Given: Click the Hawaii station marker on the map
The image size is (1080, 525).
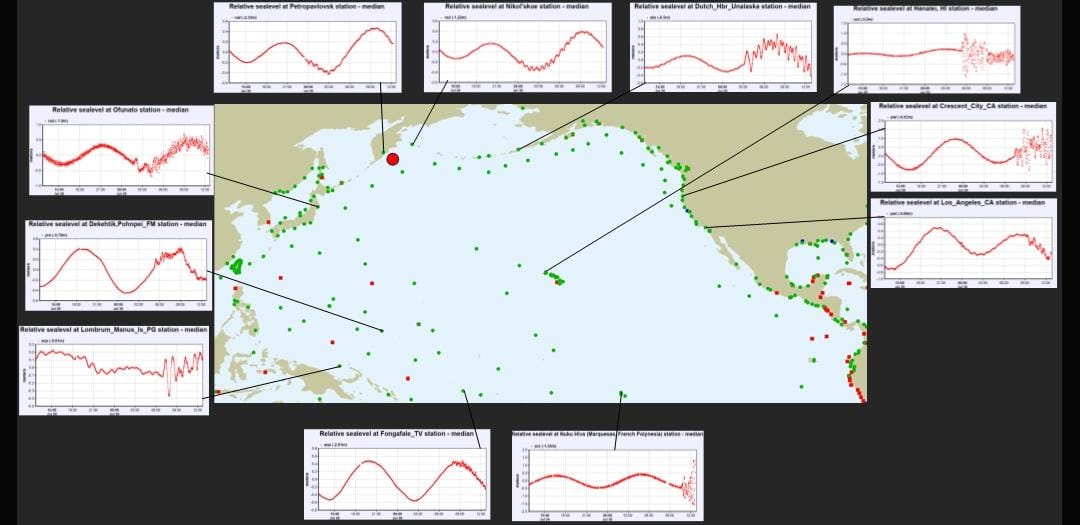Looking at the screenshot, I should tap(547, 272).
